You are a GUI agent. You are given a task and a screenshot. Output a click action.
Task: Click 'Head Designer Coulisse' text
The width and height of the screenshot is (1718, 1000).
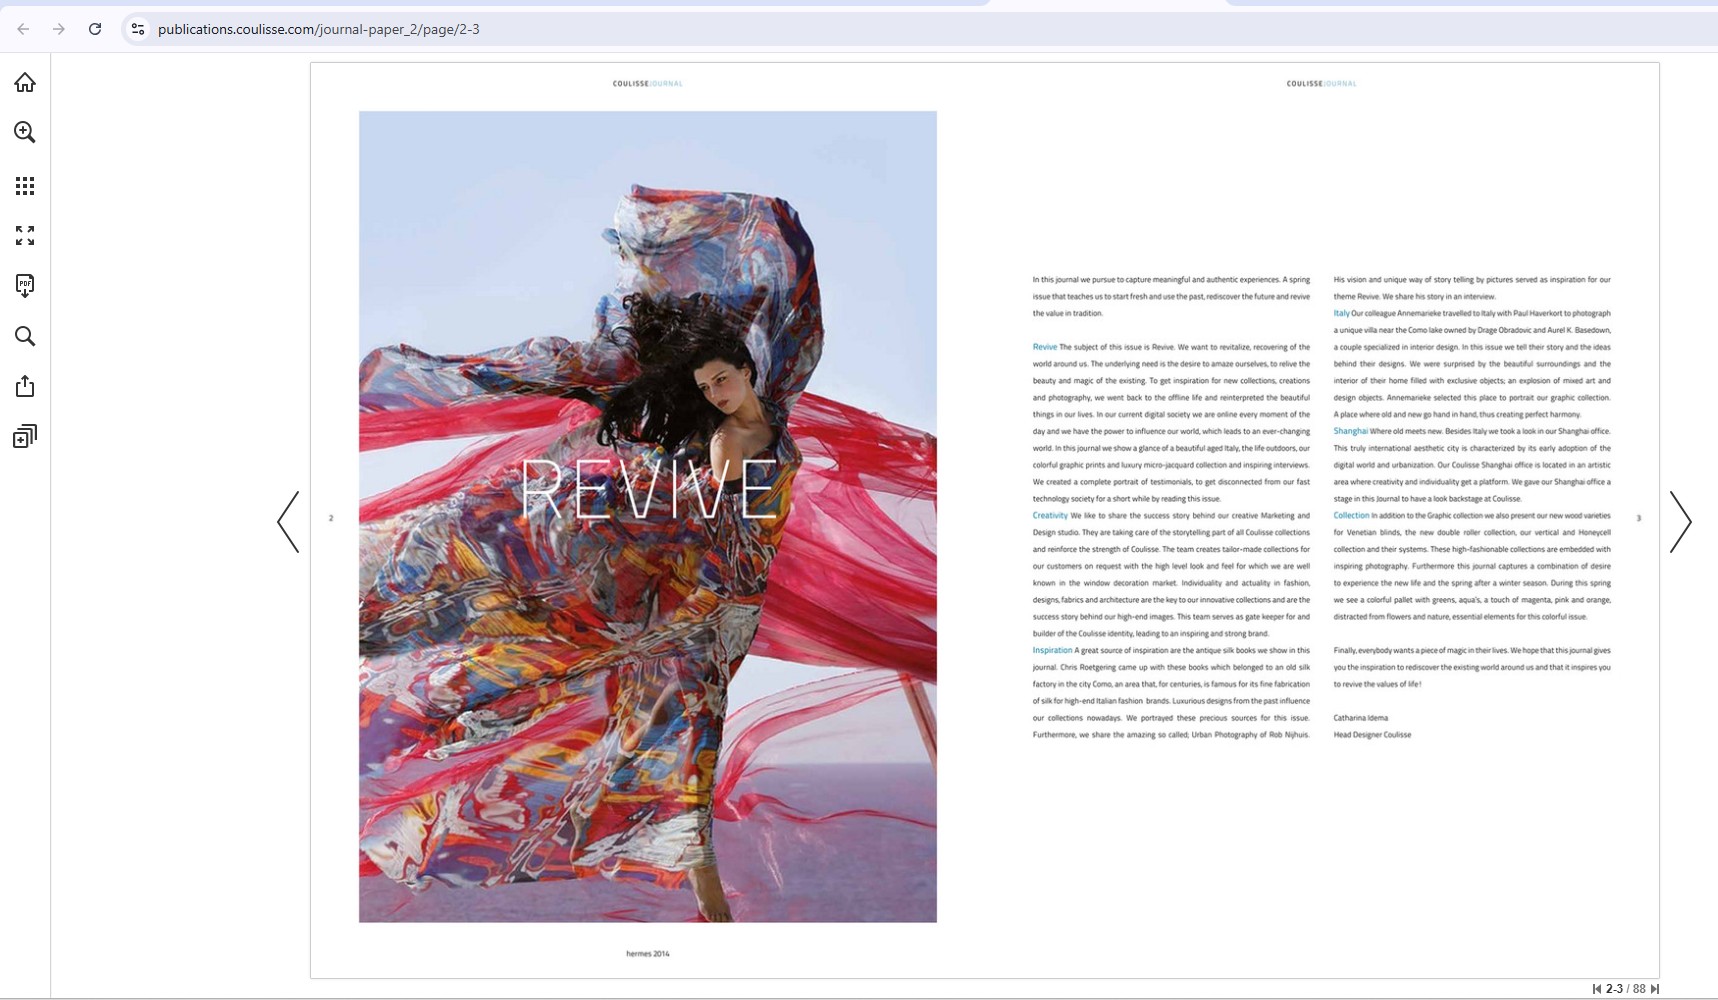click(1372, 735)
